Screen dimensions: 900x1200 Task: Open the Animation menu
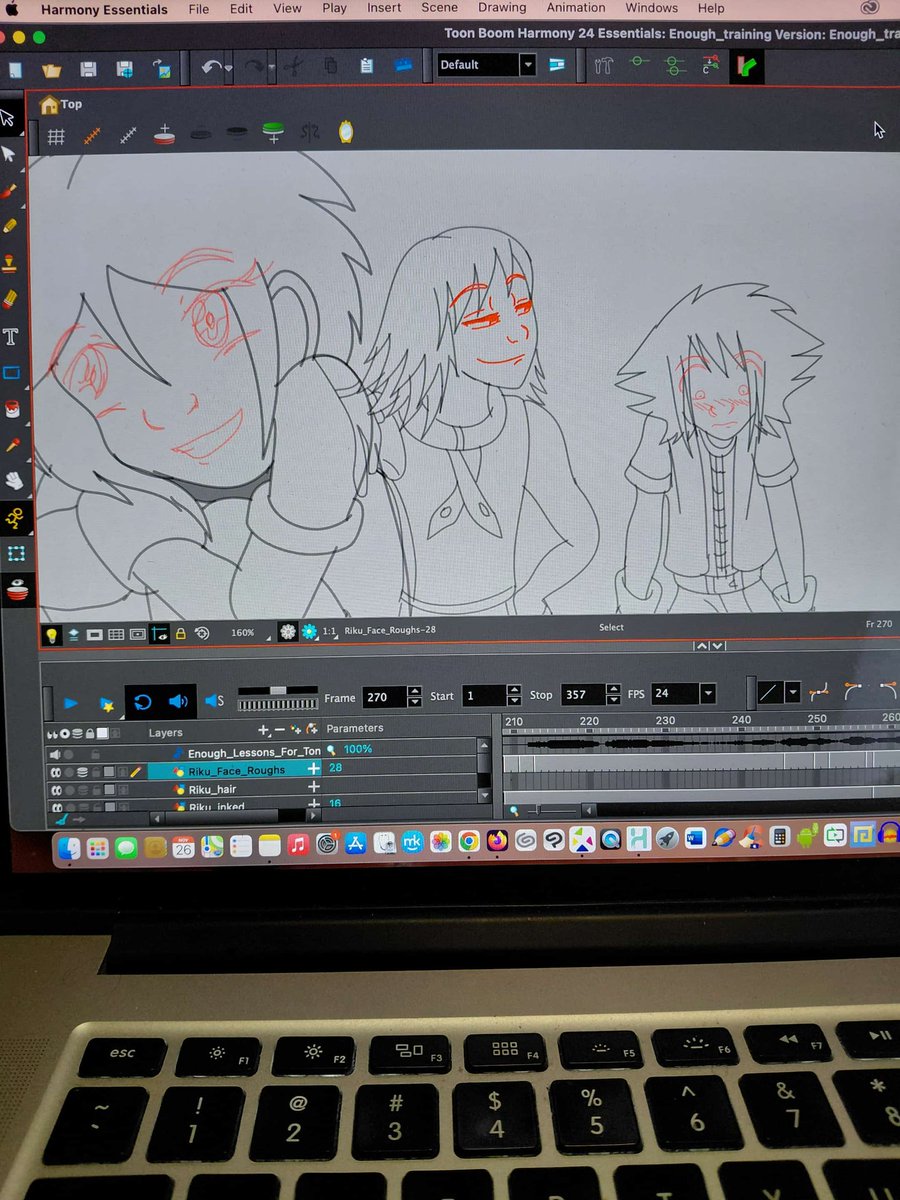(576, 7)
